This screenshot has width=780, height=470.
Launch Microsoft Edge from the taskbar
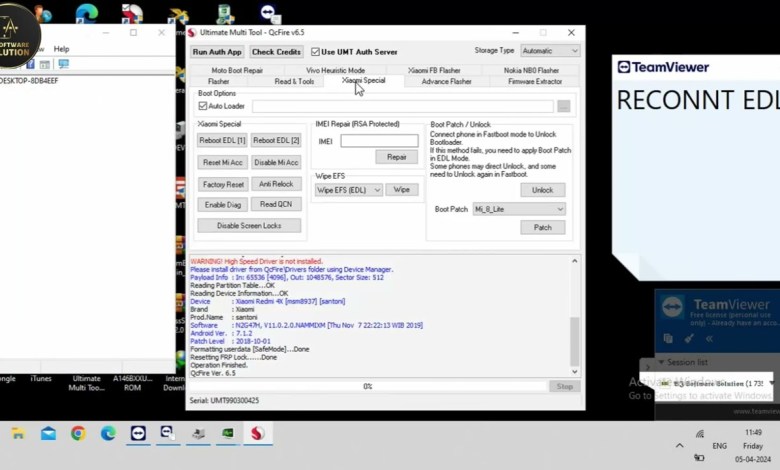click(x=108, y=434)
